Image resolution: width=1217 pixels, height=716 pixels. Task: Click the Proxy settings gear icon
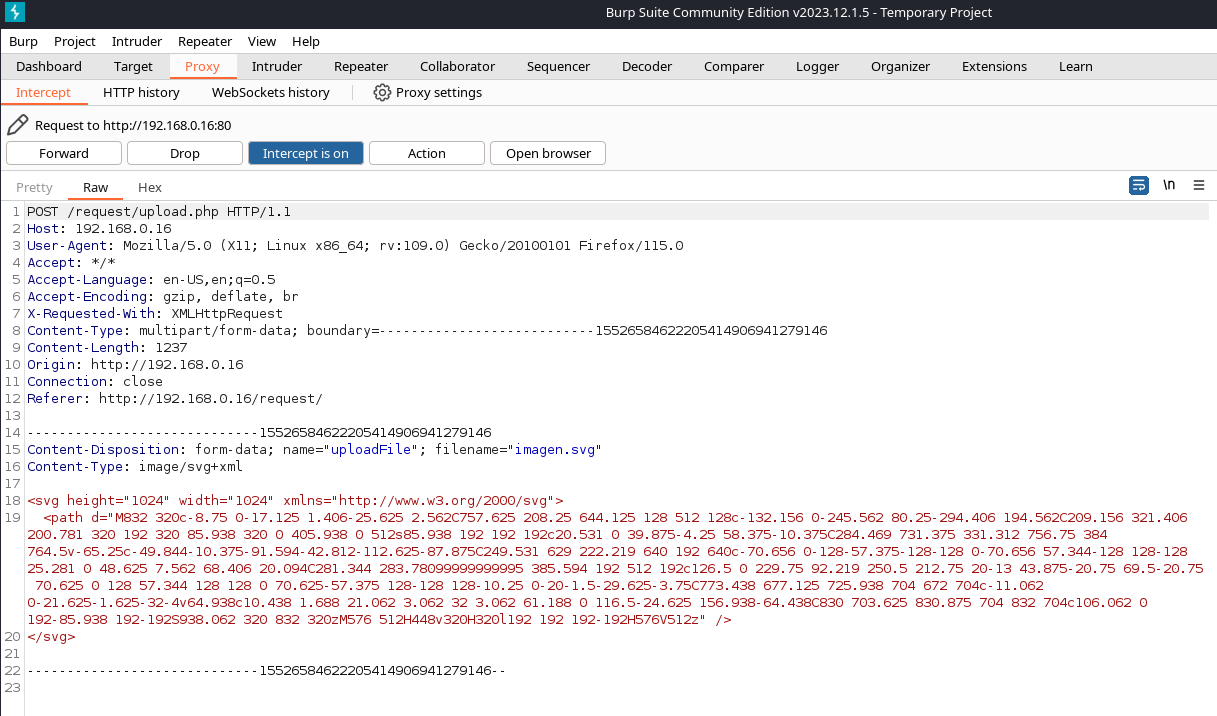pos(382,92)
